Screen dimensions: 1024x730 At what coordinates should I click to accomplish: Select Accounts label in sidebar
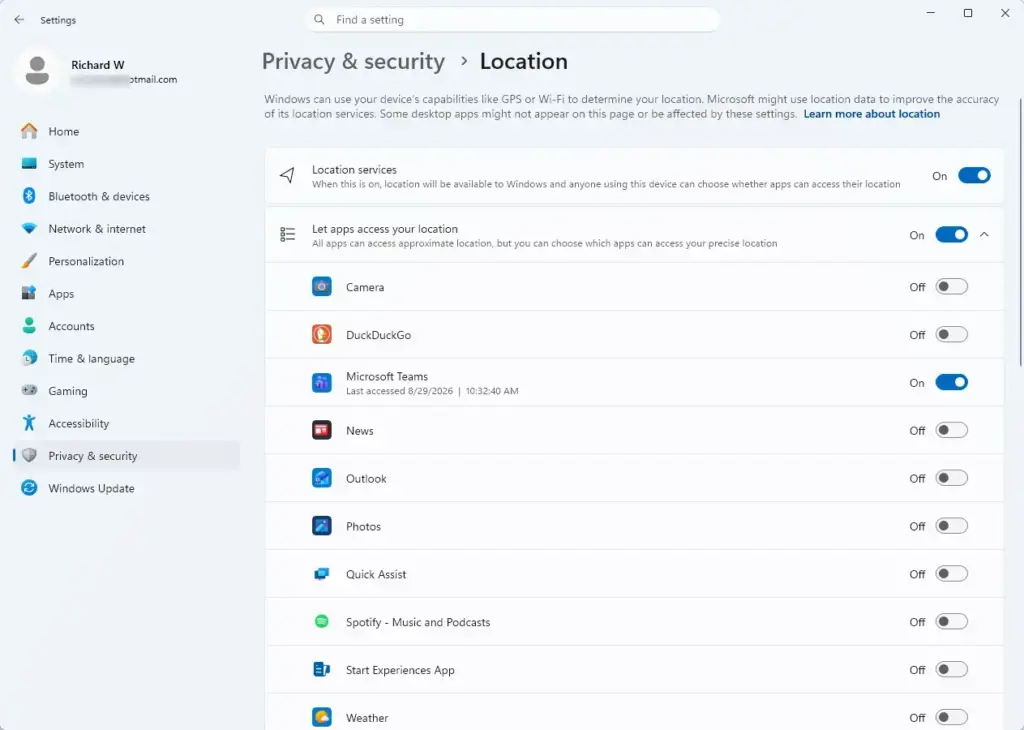point(71,326)
